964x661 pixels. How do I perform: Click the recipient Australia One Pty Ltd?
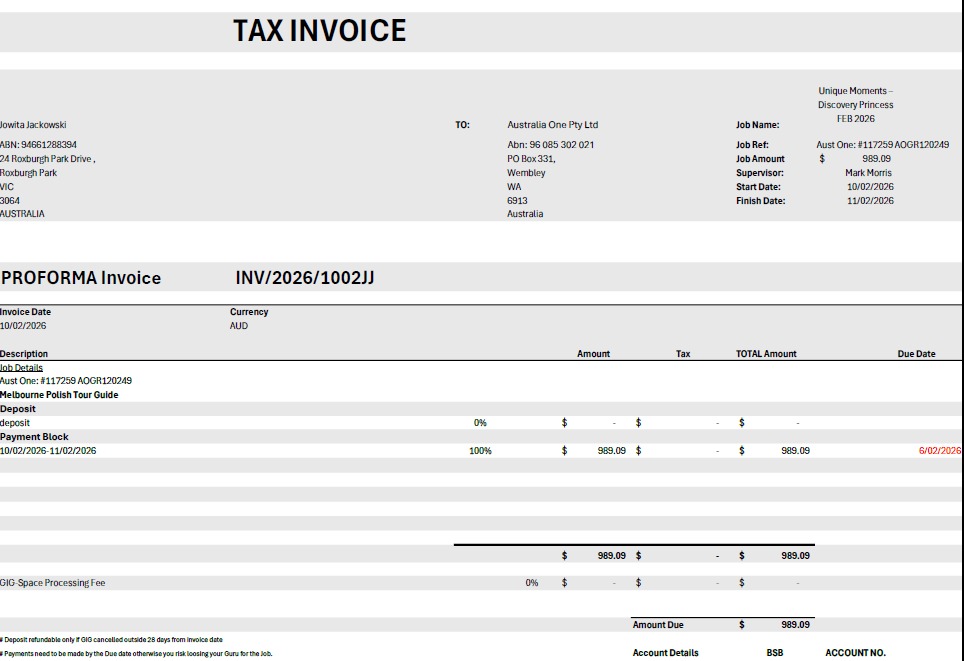tap(553, 125)
